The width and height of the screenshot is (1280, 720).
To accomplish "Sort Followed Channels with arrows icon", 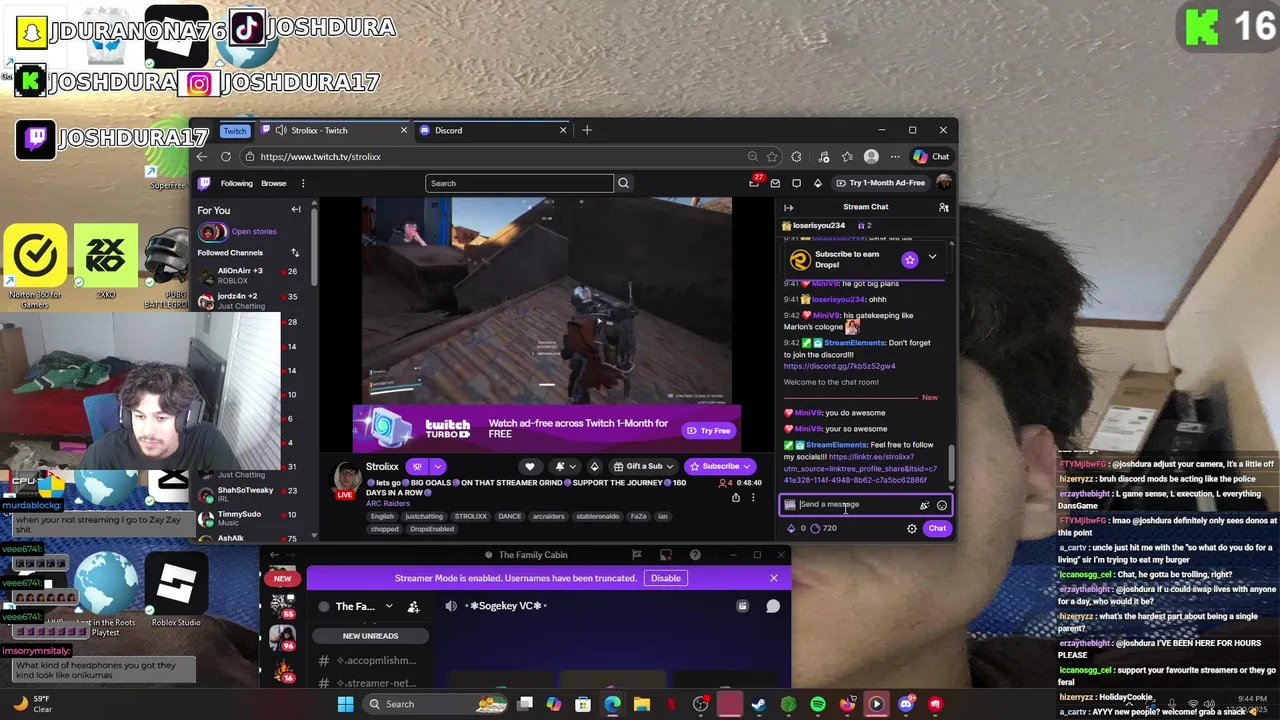I will click(x=295, y=253).
